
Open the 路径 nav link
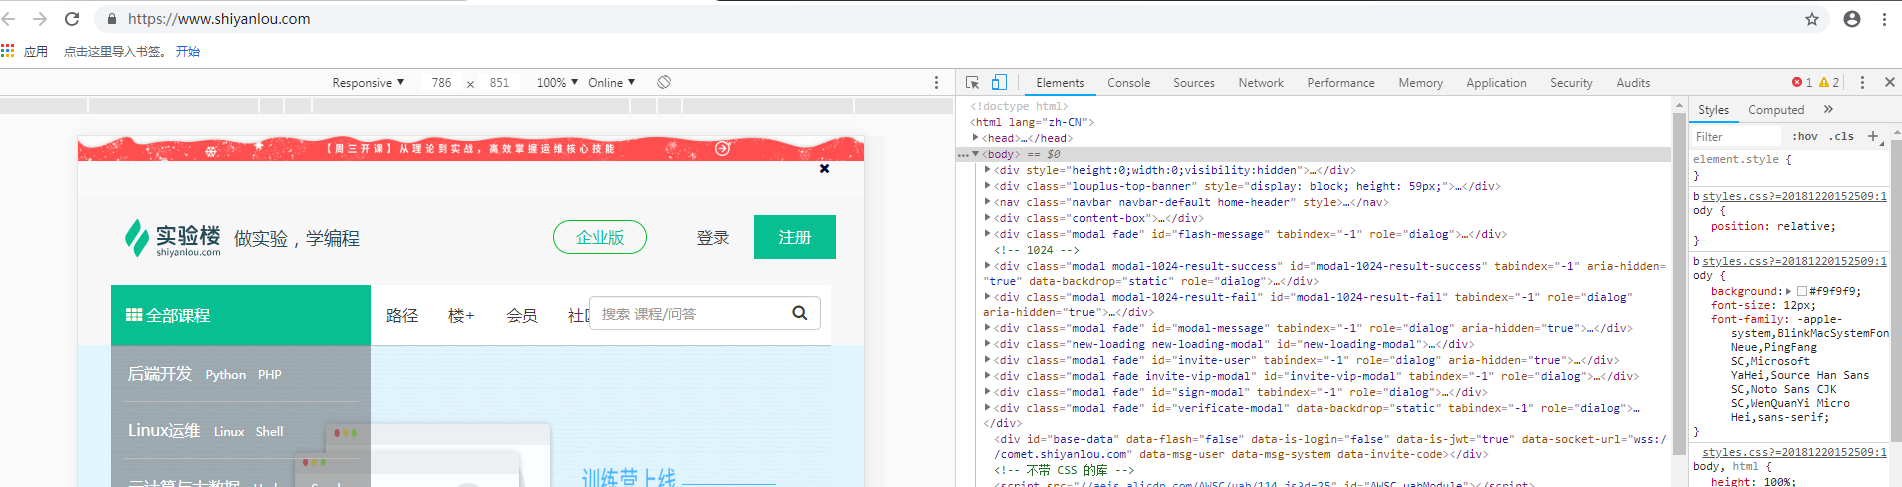pyautogui.click(x=402, y=316)
